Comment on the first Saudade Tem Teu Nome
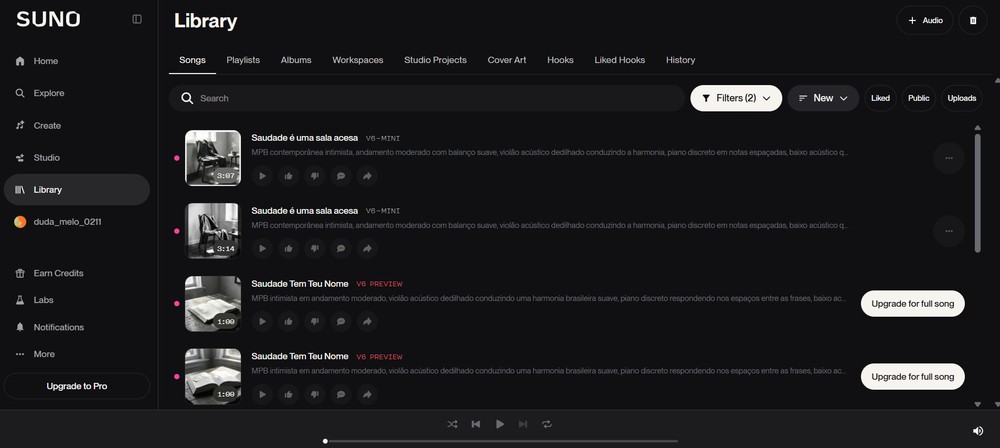This screenshot has height=448, width=1000. pyautogui.click(x=341, y=322)
